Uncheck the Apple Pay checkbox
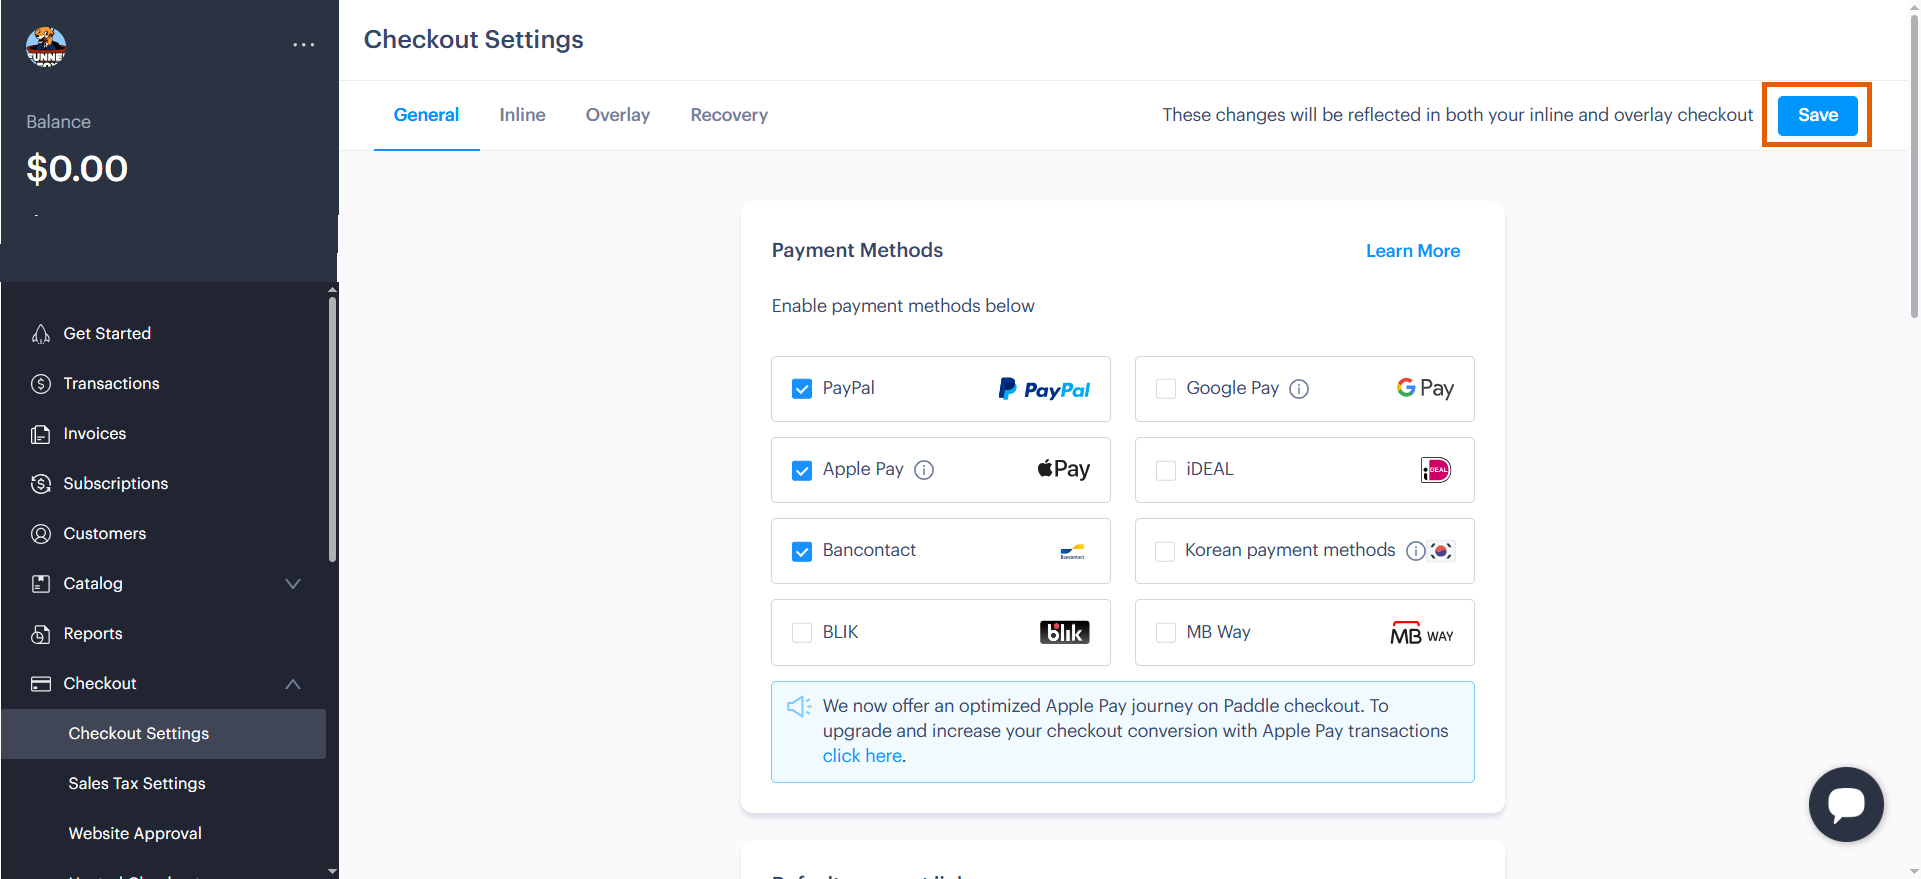 802,470
